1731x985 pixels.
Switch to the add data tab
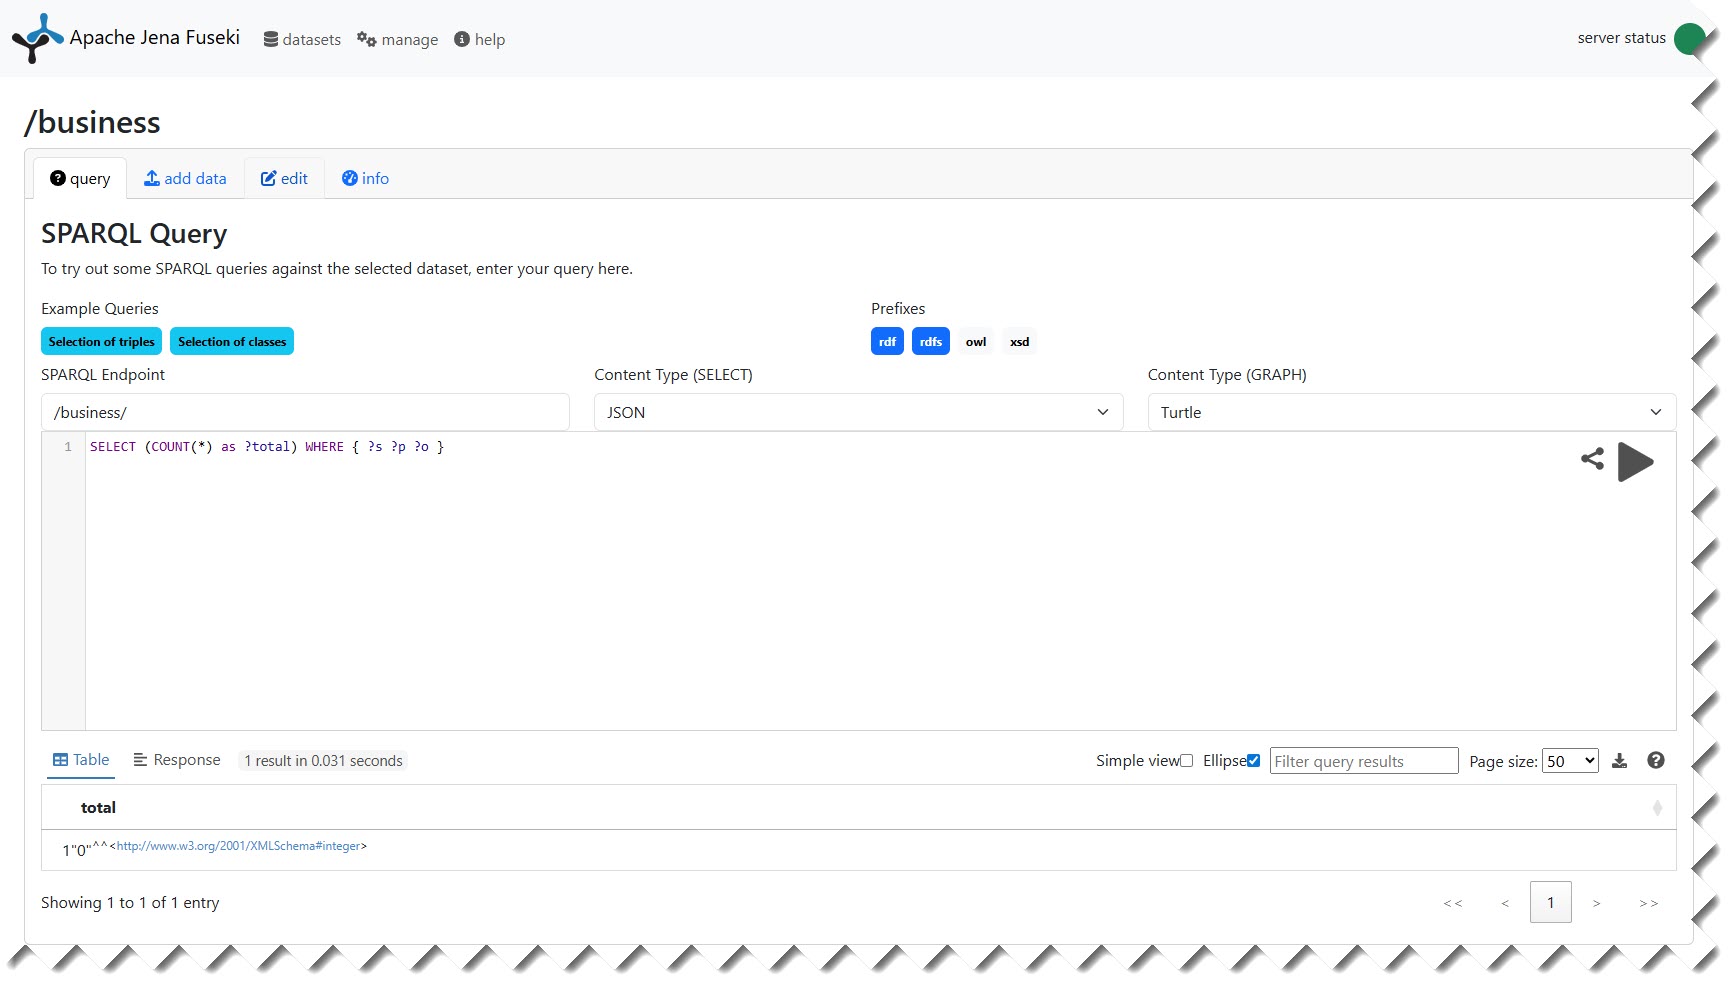click(185, 179)
